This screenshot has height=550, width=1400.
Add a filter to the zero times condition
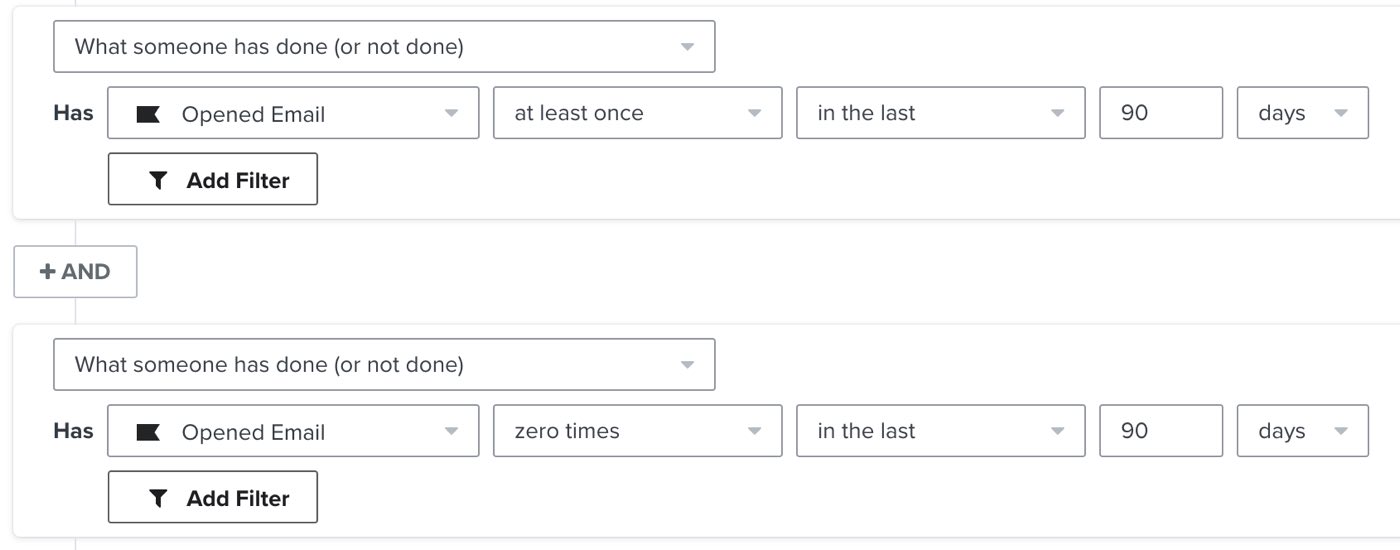pos(213,498)
